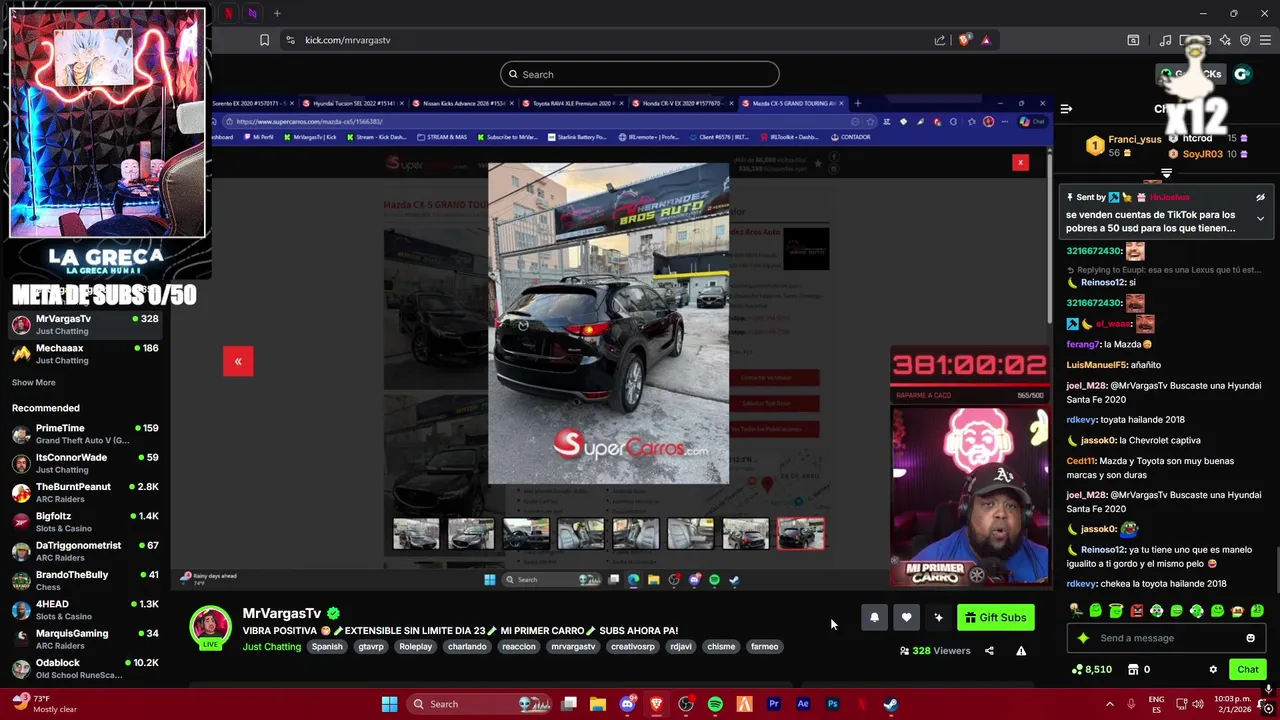Viewport: 1280px width, 720px height.
Task: Click the Kicks shop store icon
Action: [x=1133, y=670]
